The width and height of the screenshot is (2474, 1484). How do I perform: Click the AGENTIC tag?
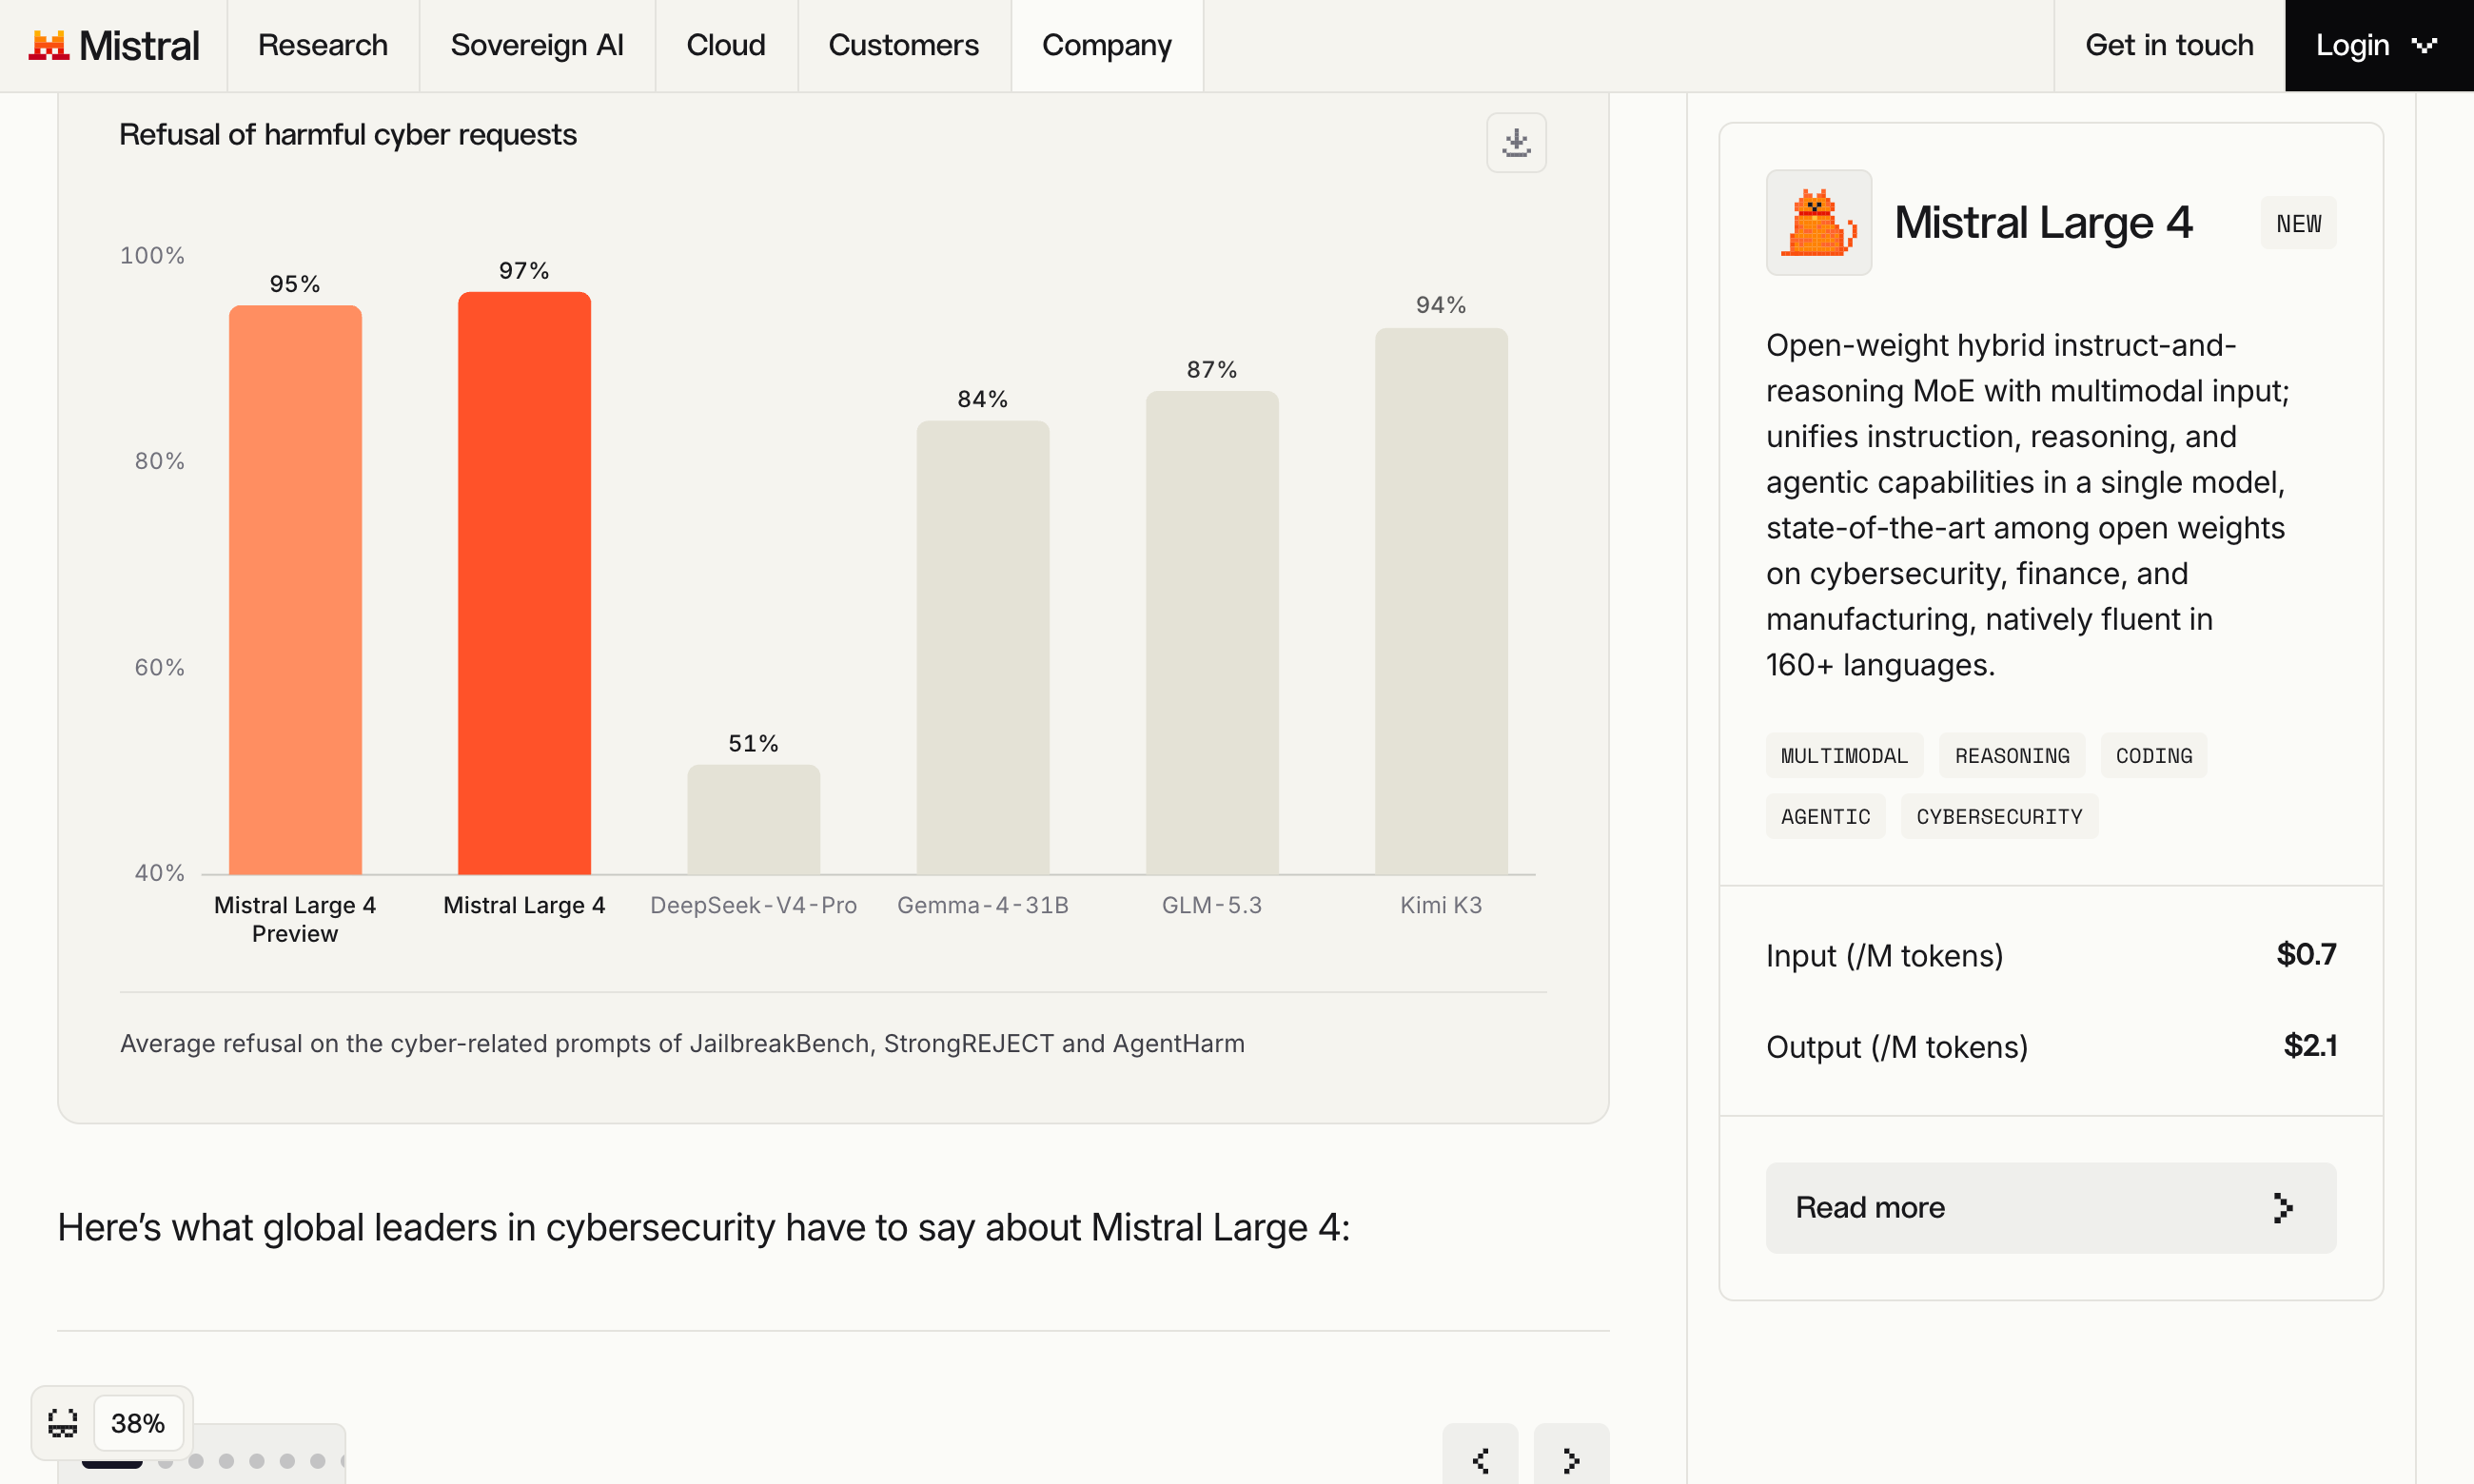coord(1825,816)
